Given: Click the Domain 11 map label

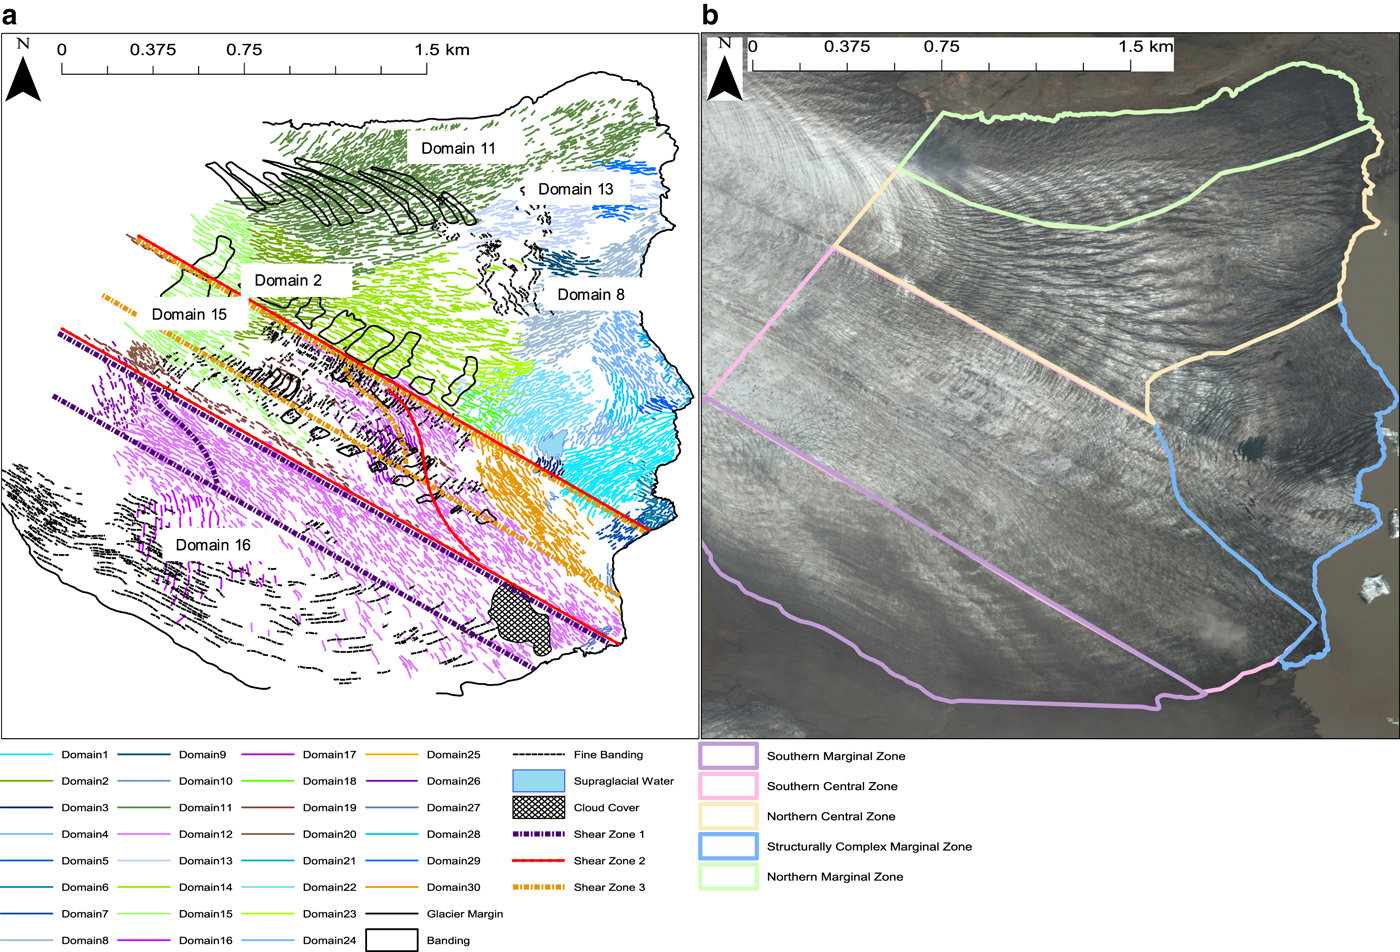Looking at the screenshot, I should point(458,148).
